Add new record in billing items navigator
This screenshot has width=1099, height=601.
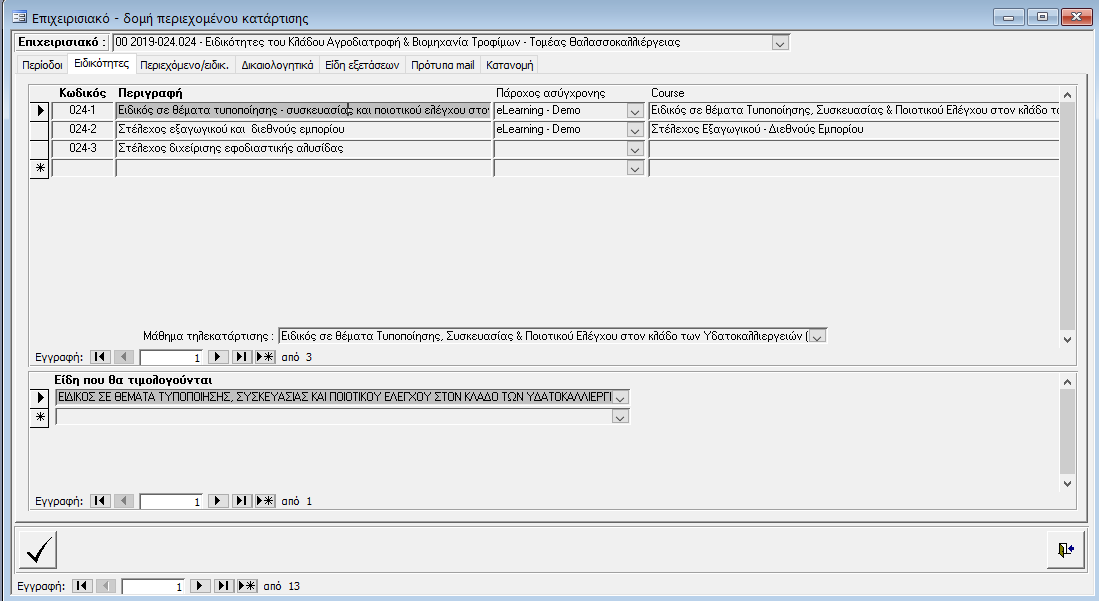[265, 501]
